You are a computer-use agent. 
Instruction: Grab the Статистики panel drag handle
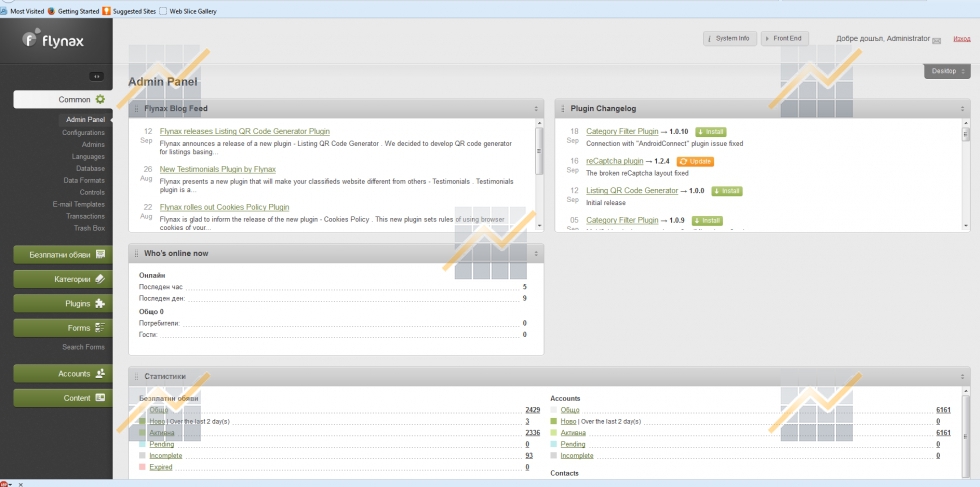[x=137, y=377]
